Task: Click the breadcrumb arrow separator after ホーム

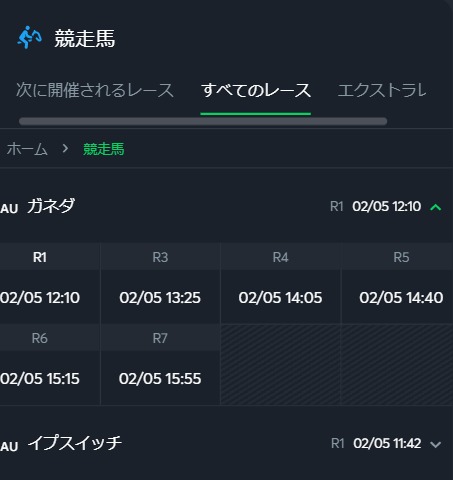Action: [65, 149]
